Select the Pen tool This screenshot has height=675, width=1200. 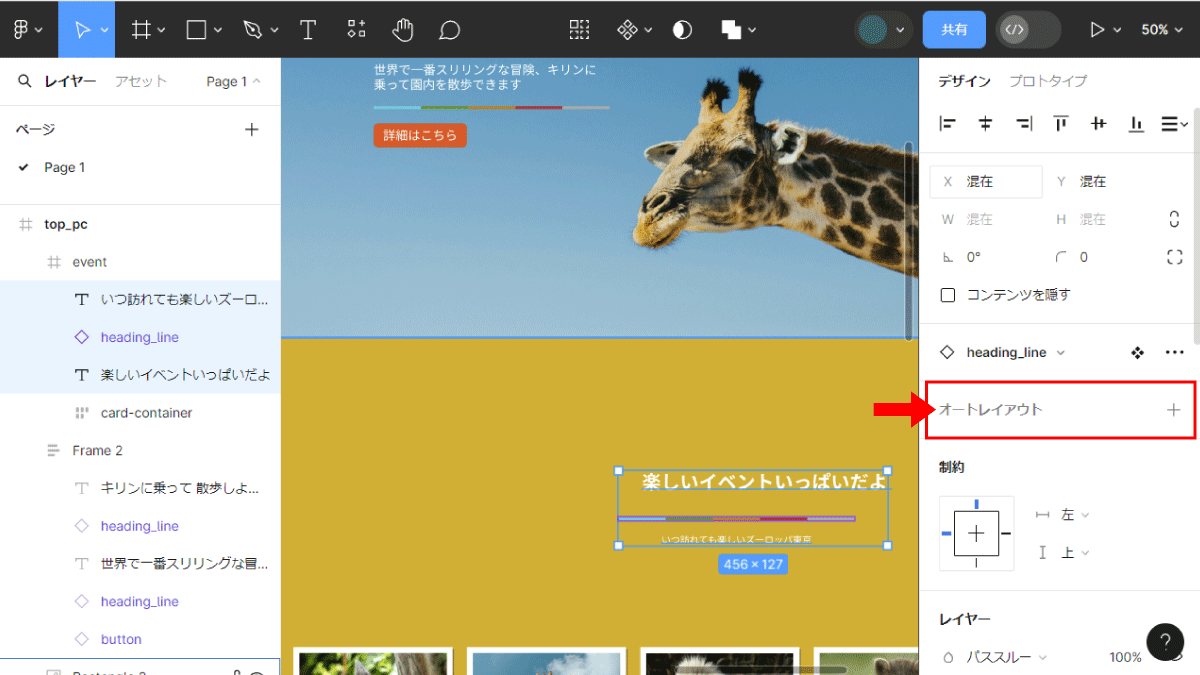[x=254, y=30]
